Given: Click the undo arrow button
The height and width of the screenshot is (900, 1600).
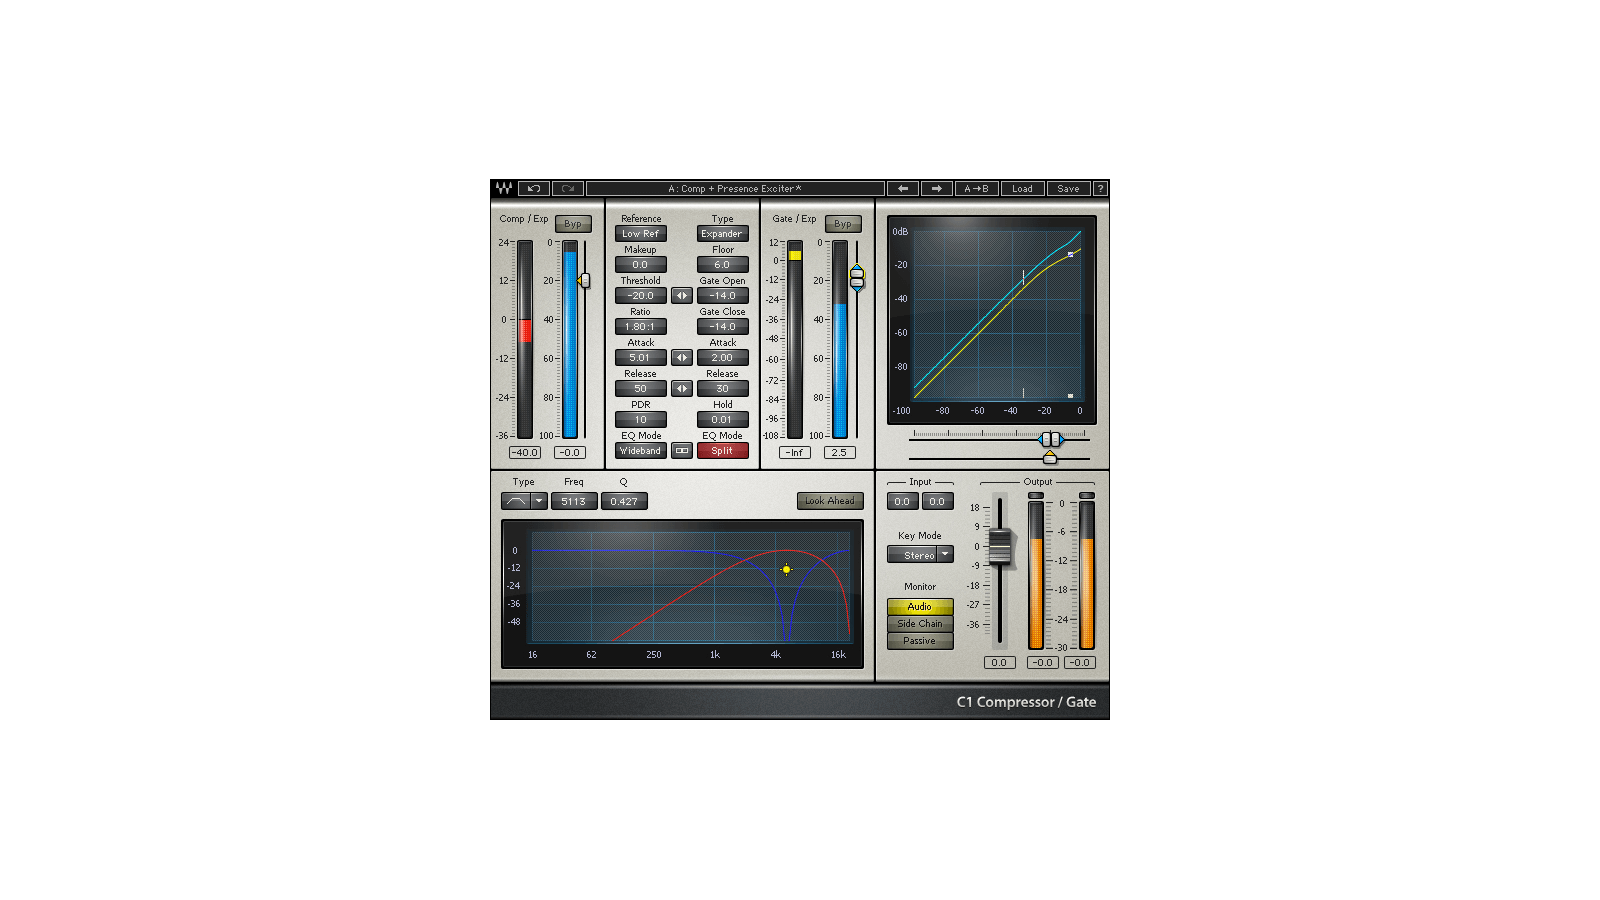Looking at the screenshot, I should (534, 188).
